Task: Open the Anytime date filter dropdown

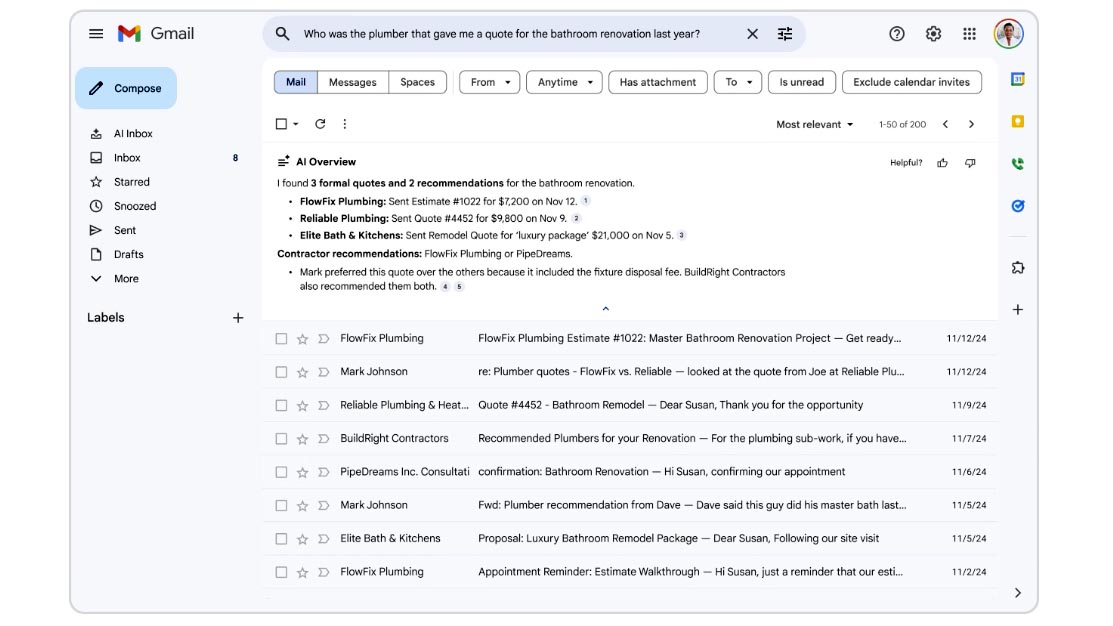Action: point(564,82)
